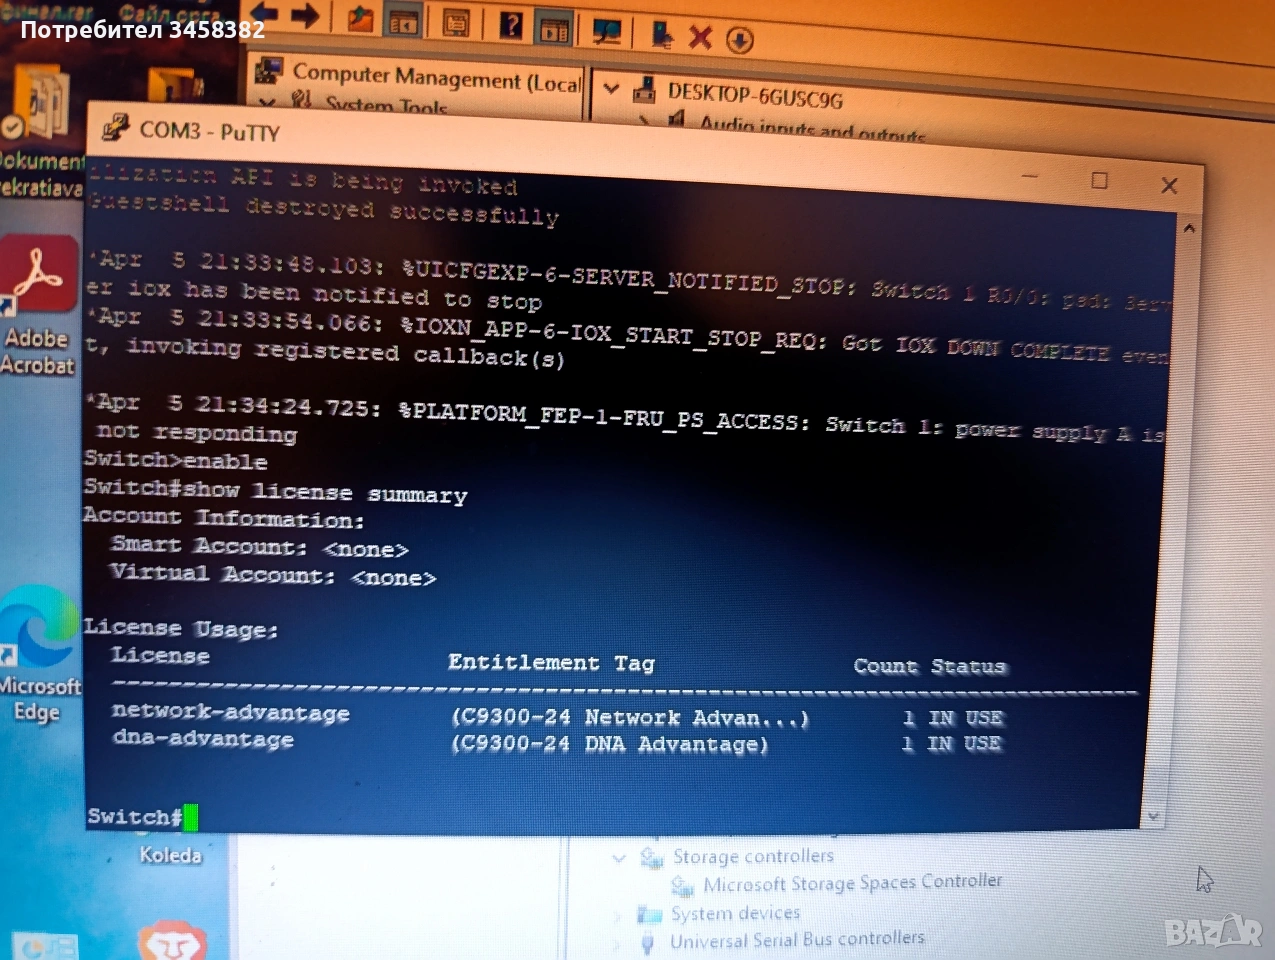1275x960 pixels.
Task: Click the Update device driver icon
Action: click(661, 35)
